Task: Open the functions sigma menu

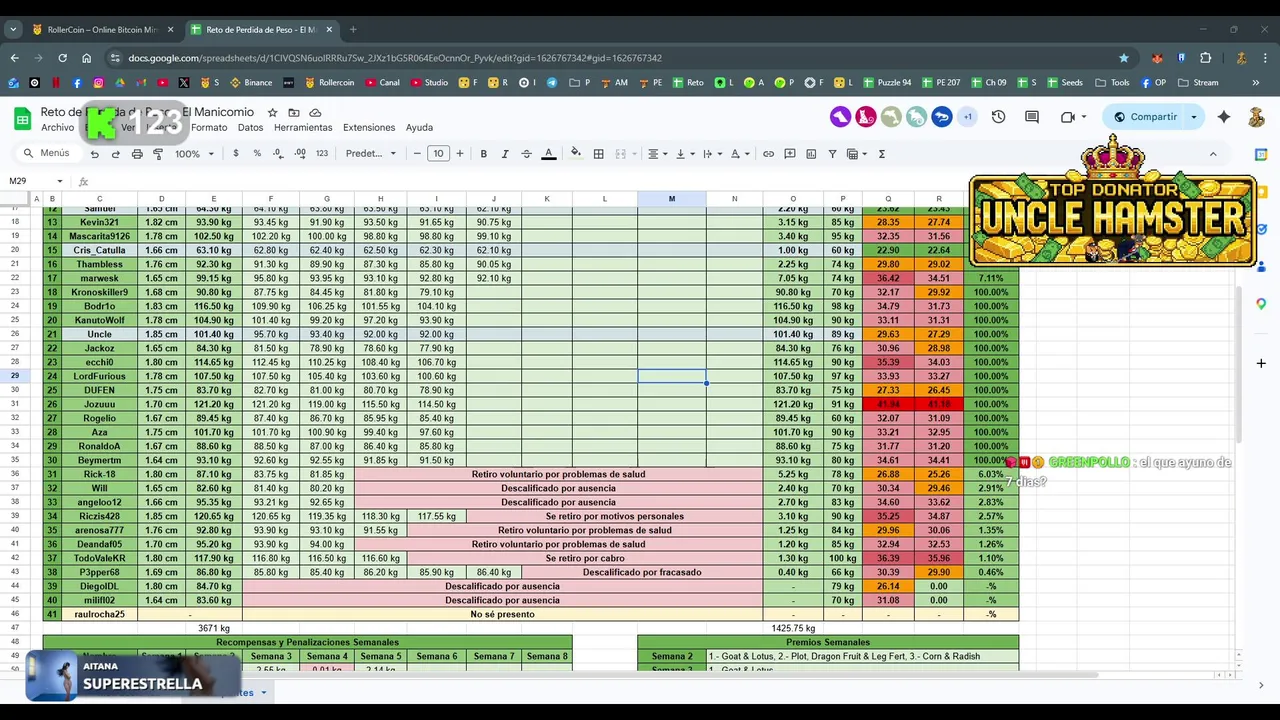Action: click(x=881, y=154)
